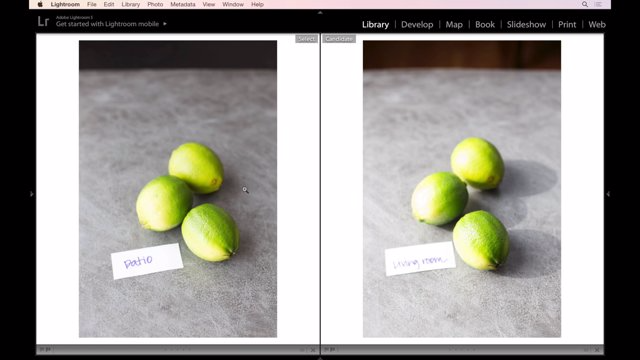Viewport: 640px width, 360px height.
Task: Open the Slideshow module
Action: (x=526, y=24)
